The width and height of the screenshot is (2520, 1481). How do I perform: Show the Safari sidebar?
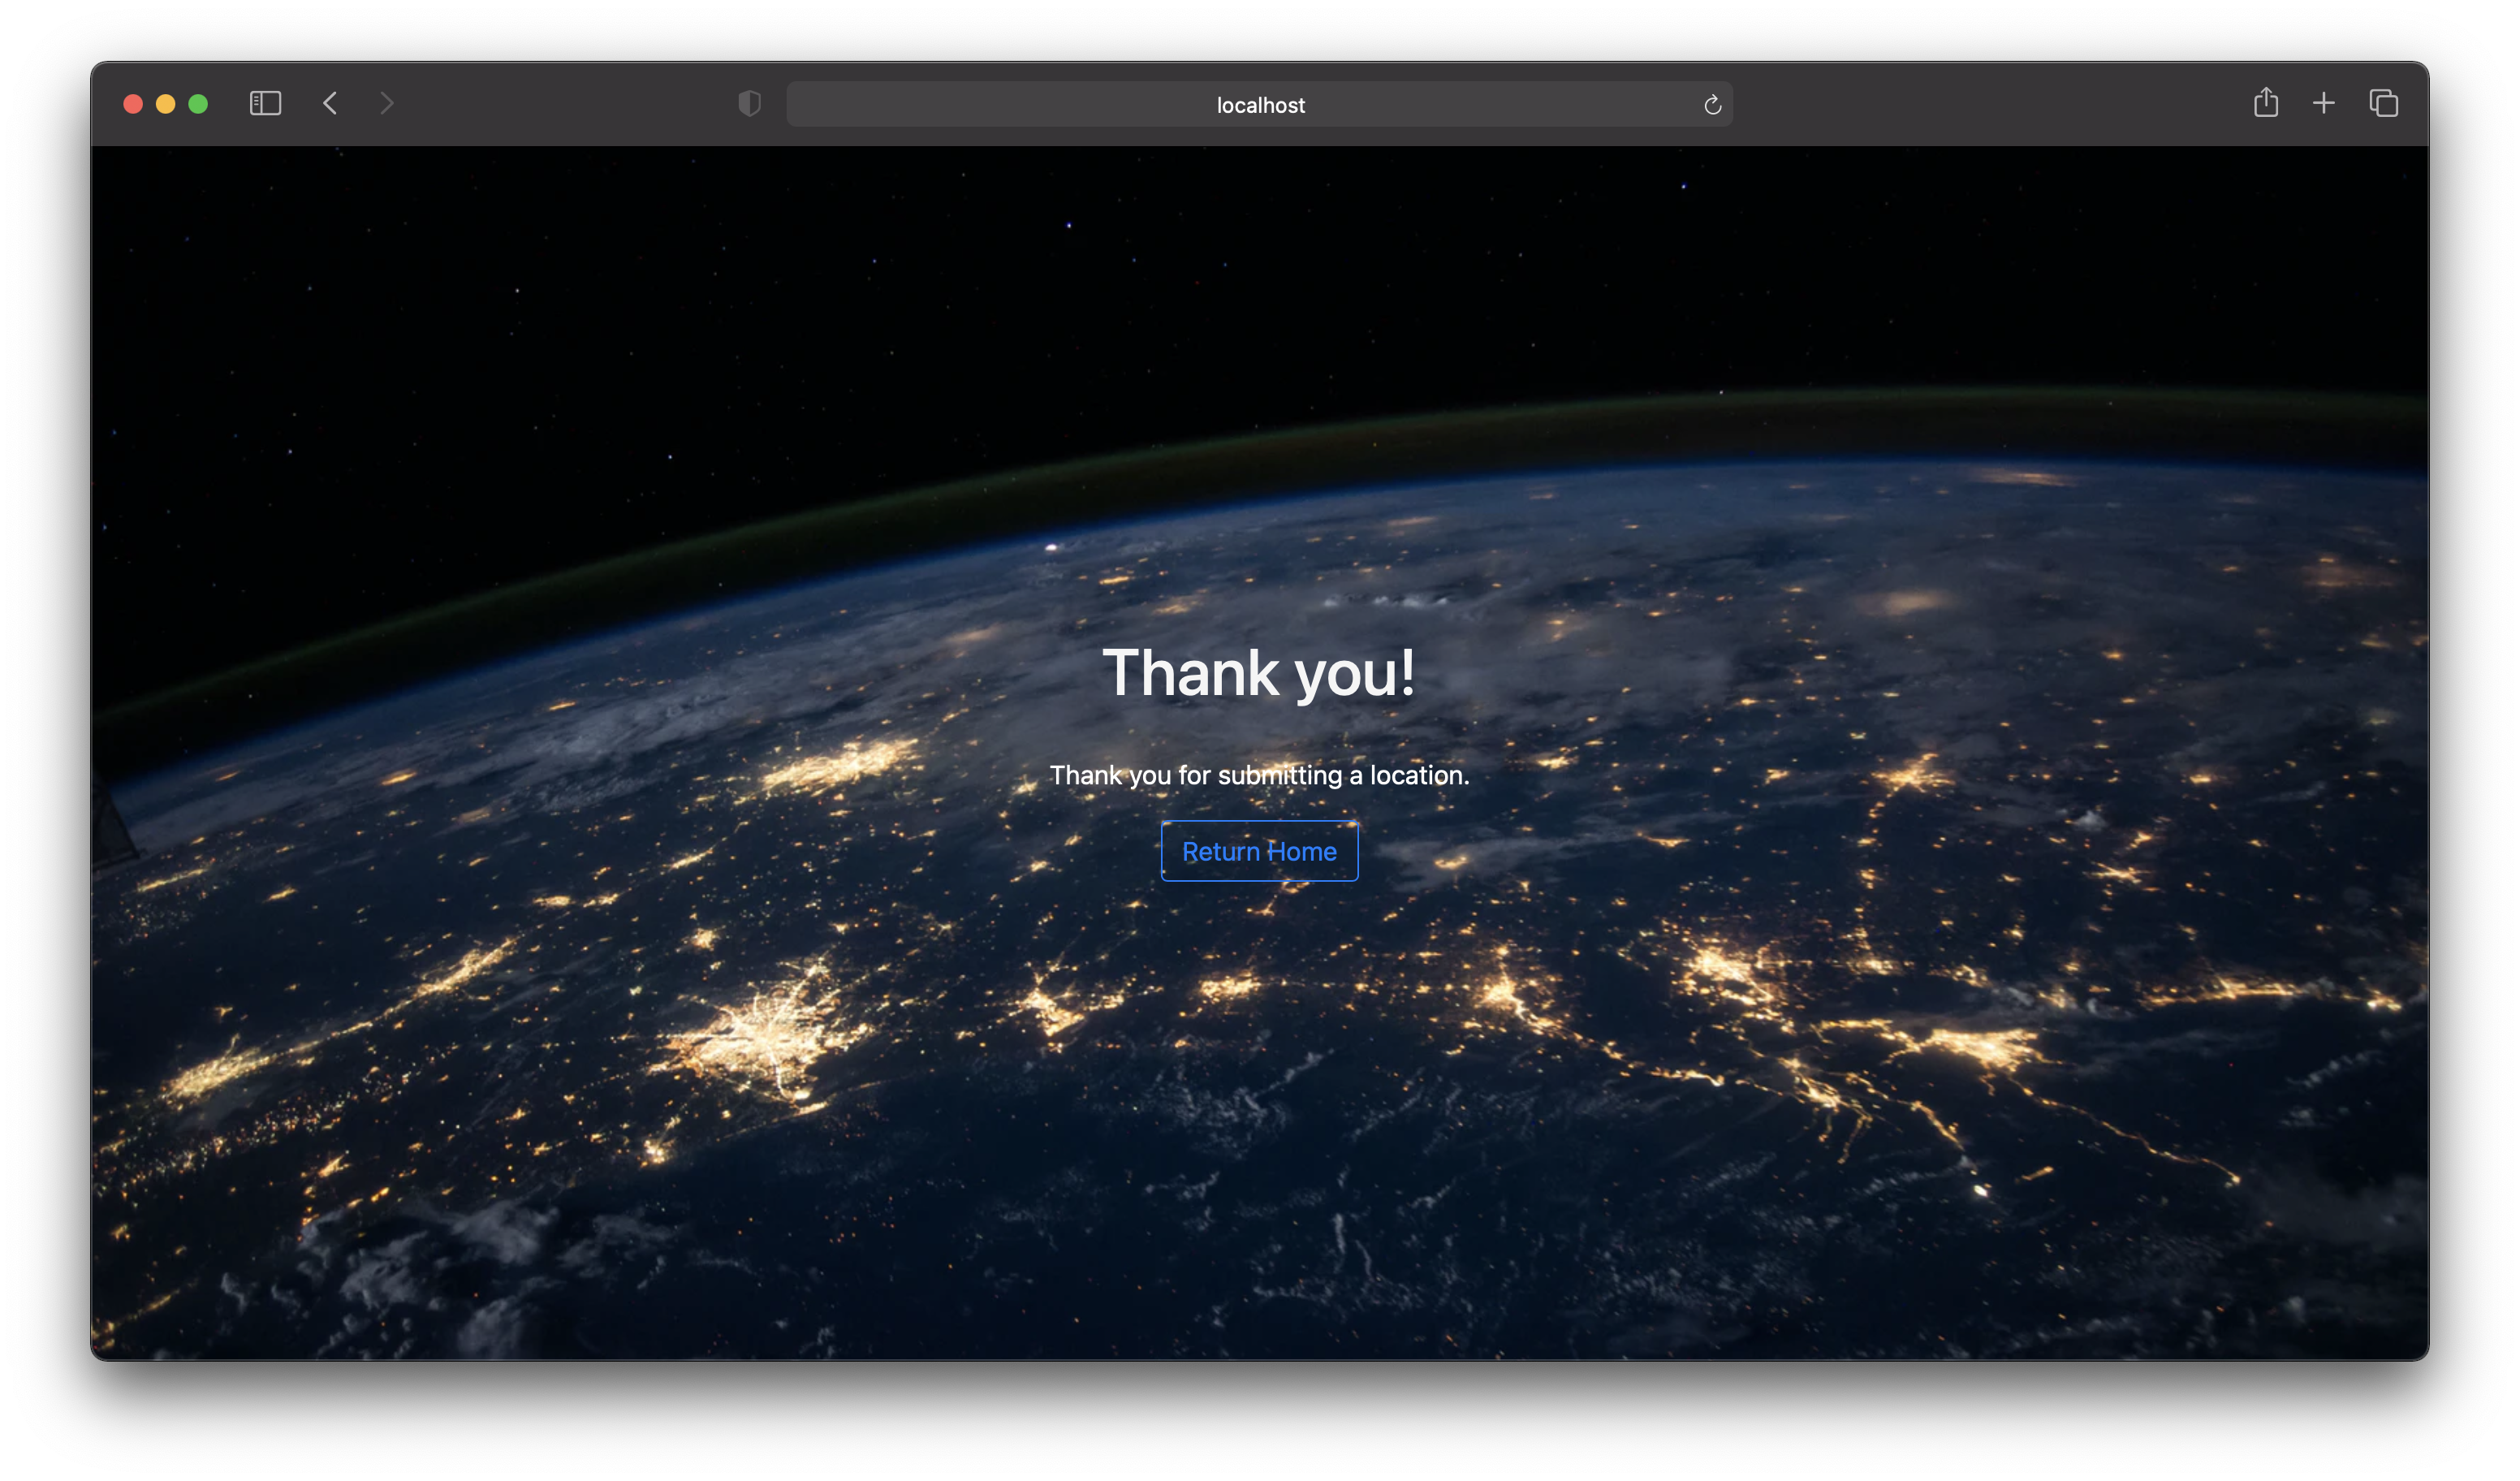[x=265, y=103]
